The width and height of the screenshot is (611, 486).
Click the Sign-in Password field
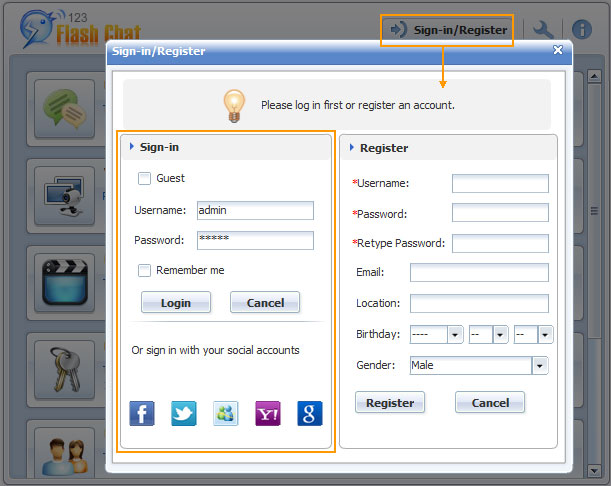click(255, 240)
